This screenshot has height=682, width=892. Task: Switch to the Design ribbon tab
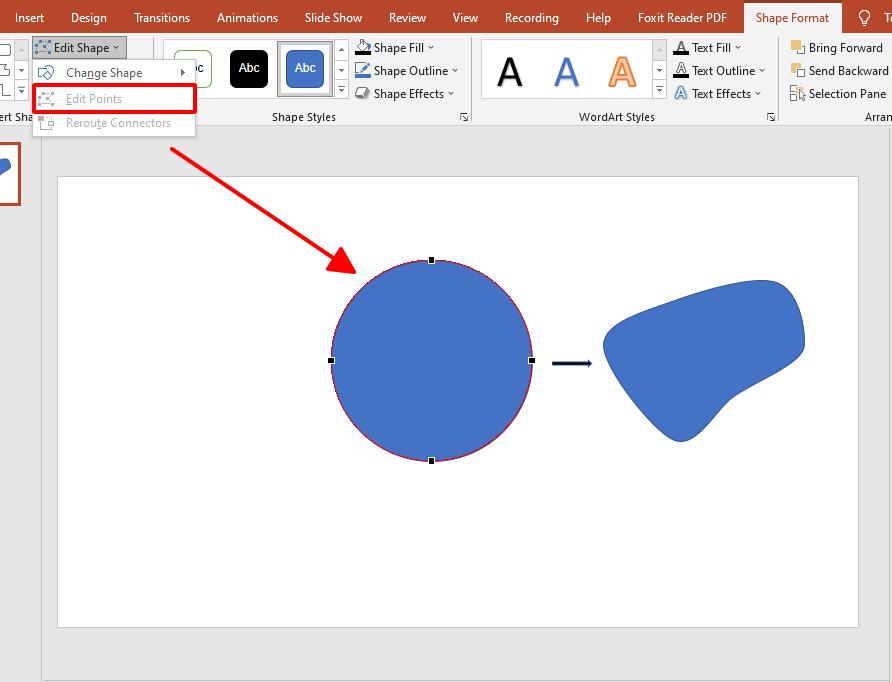[x=88, y=17]
